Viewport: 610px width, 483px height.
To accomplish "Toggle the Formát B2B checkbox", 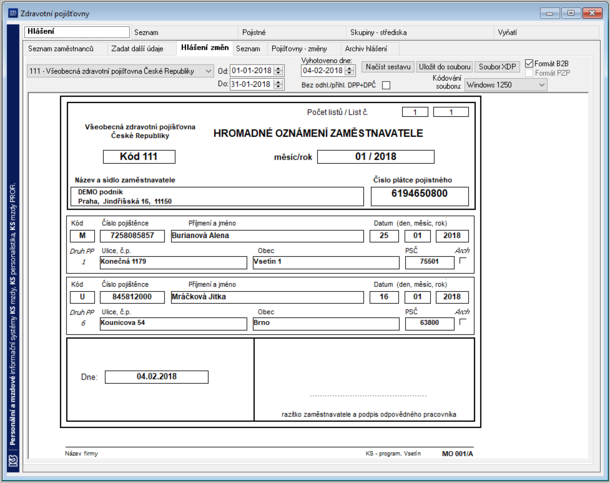I will (529, 63).
